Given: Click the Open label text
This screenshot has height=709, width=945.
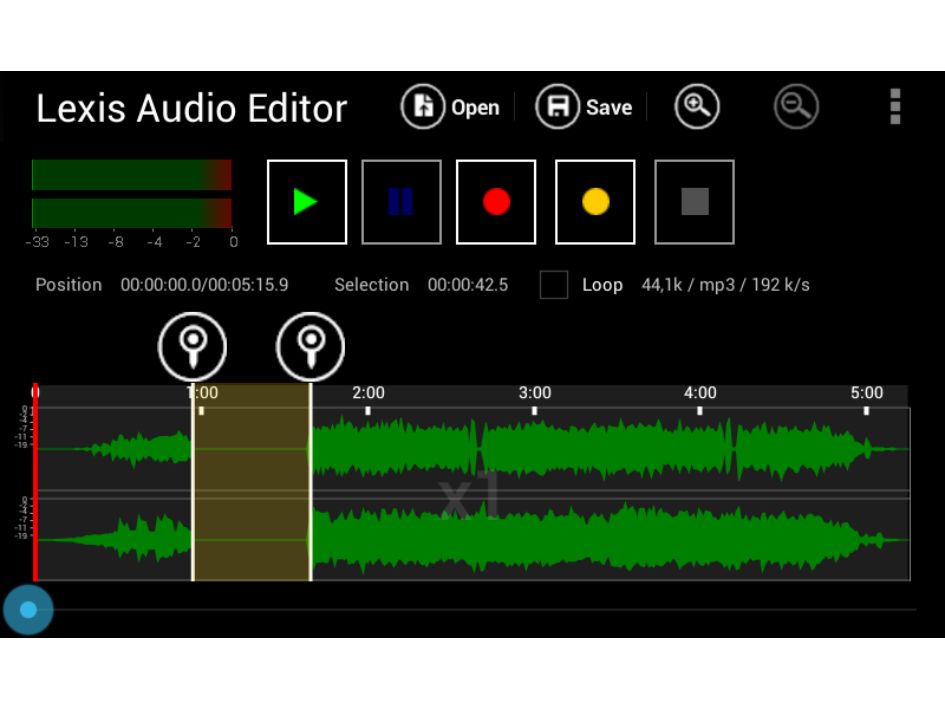Looking at the screenshot, I should point(475,108).
